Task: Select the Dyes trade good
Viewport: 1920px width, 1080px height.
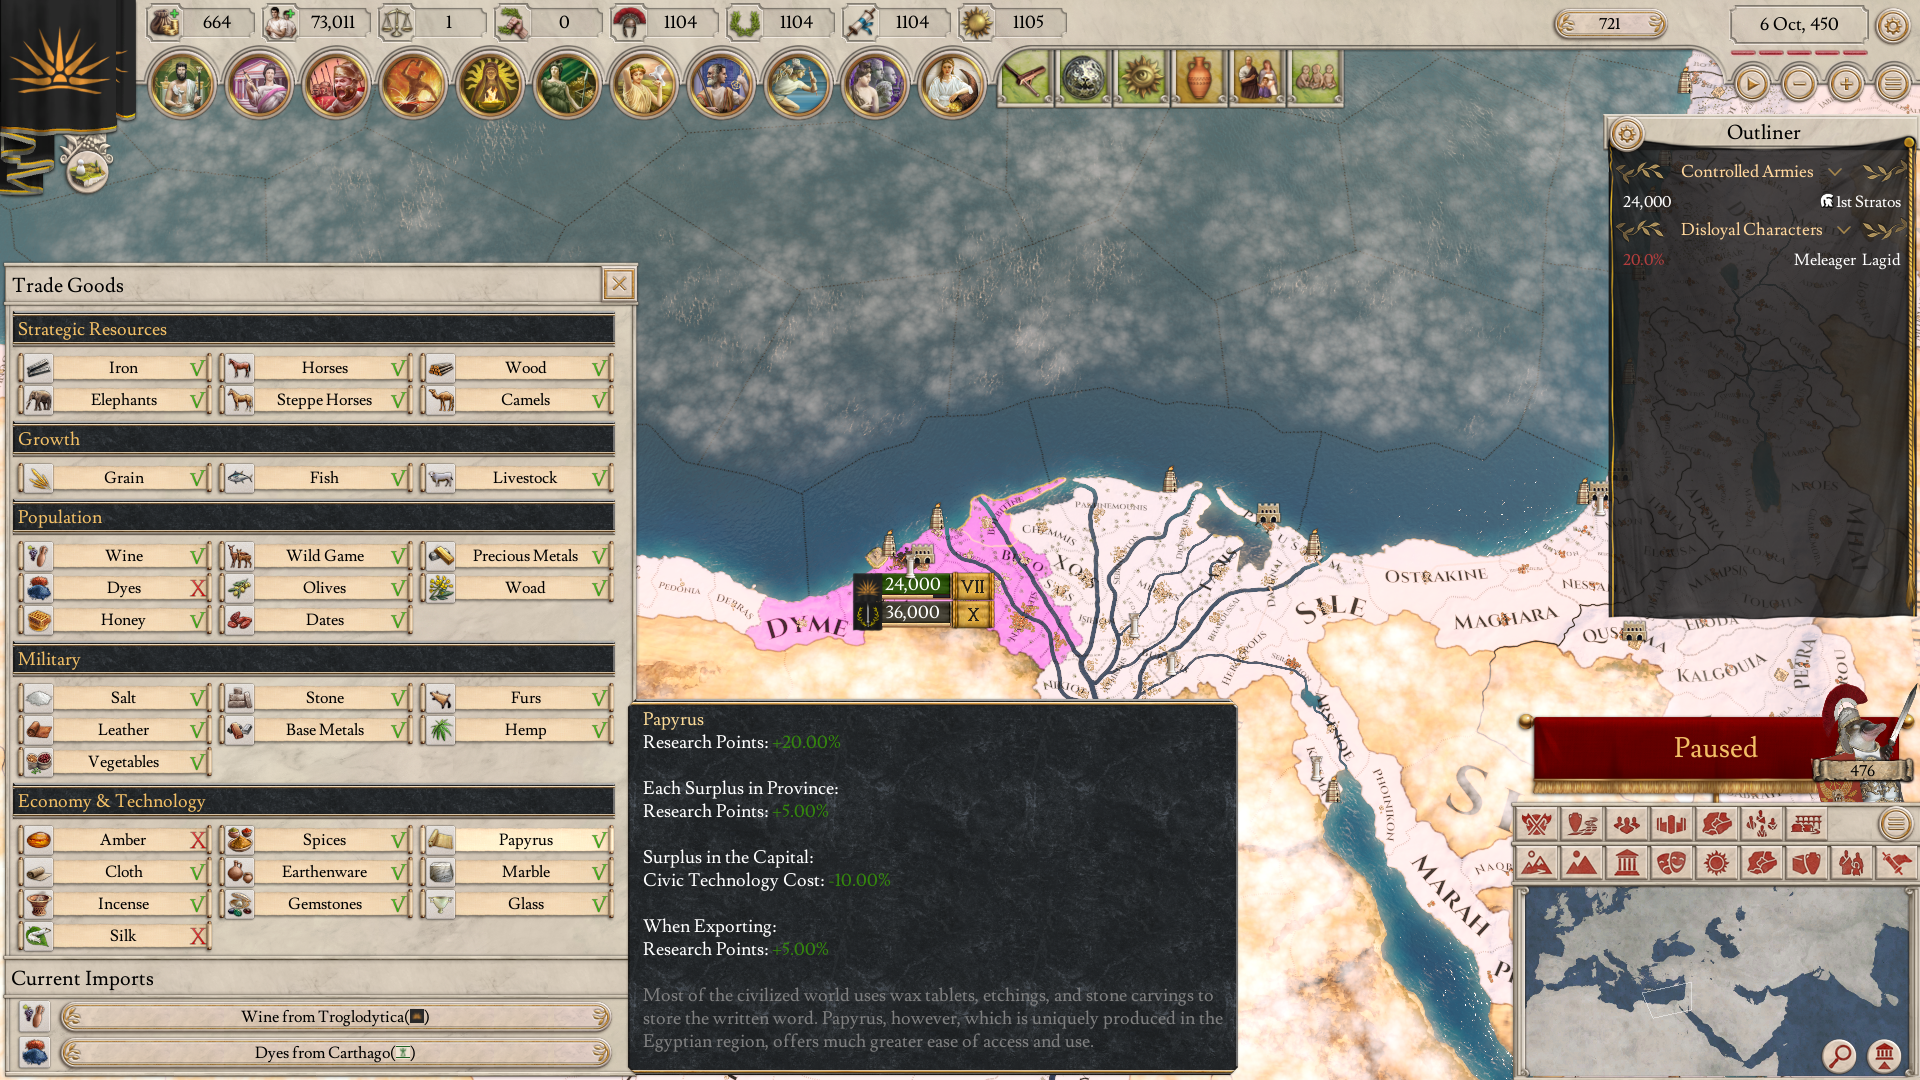Action: point(114,588)
